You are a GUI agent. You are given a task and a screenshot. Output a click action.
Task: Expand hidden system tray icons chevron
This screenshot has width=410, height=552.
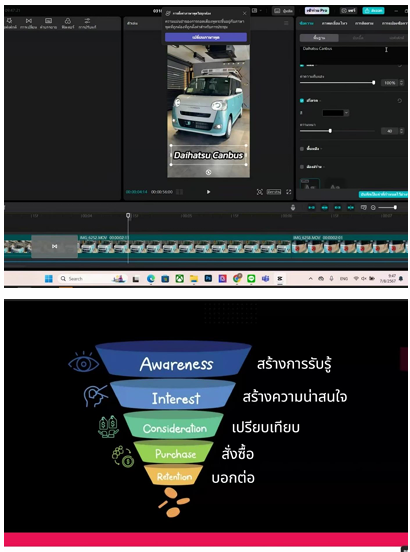click(x=310, y=278)
